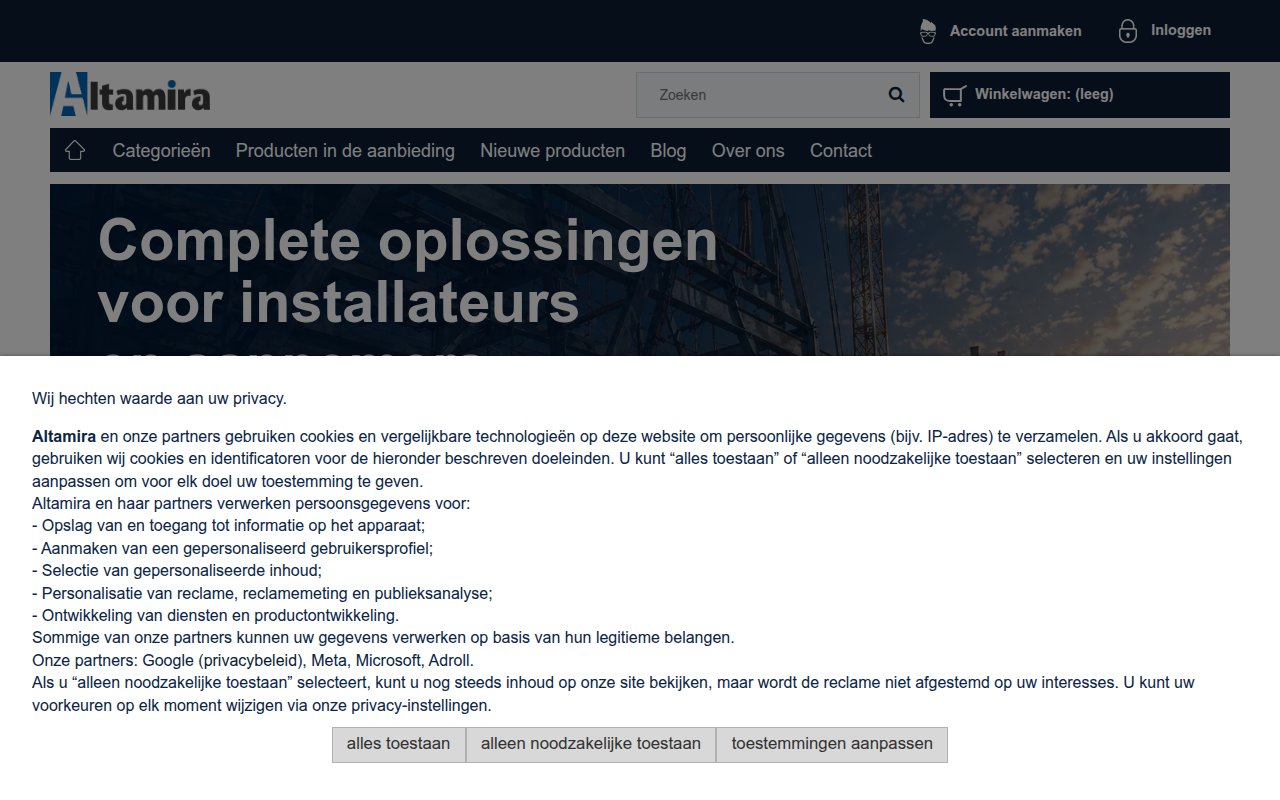
Task: Open the Altamira logo homepage link
Action: 130,94
